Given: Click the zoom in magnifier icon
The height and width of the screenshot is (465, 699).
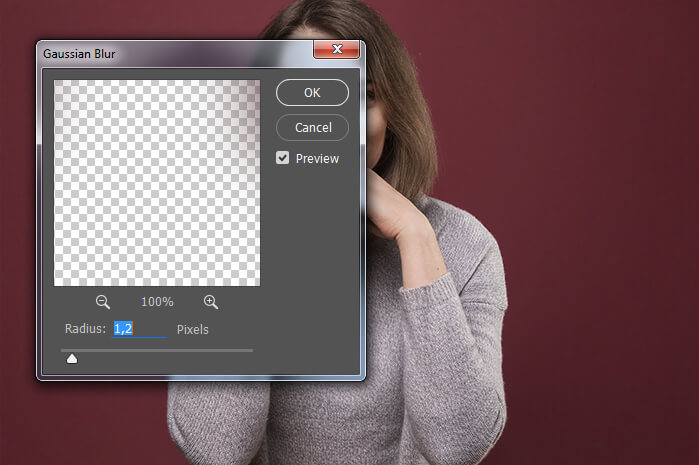Looking at the screenshot, I should click(x=210, y=302).
